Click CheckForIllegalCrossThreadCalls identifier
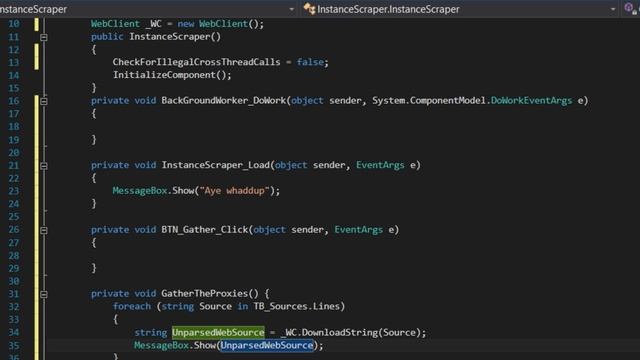Image resolution: width=640 pixels, height=360 pixels. [x=196, y=62]
